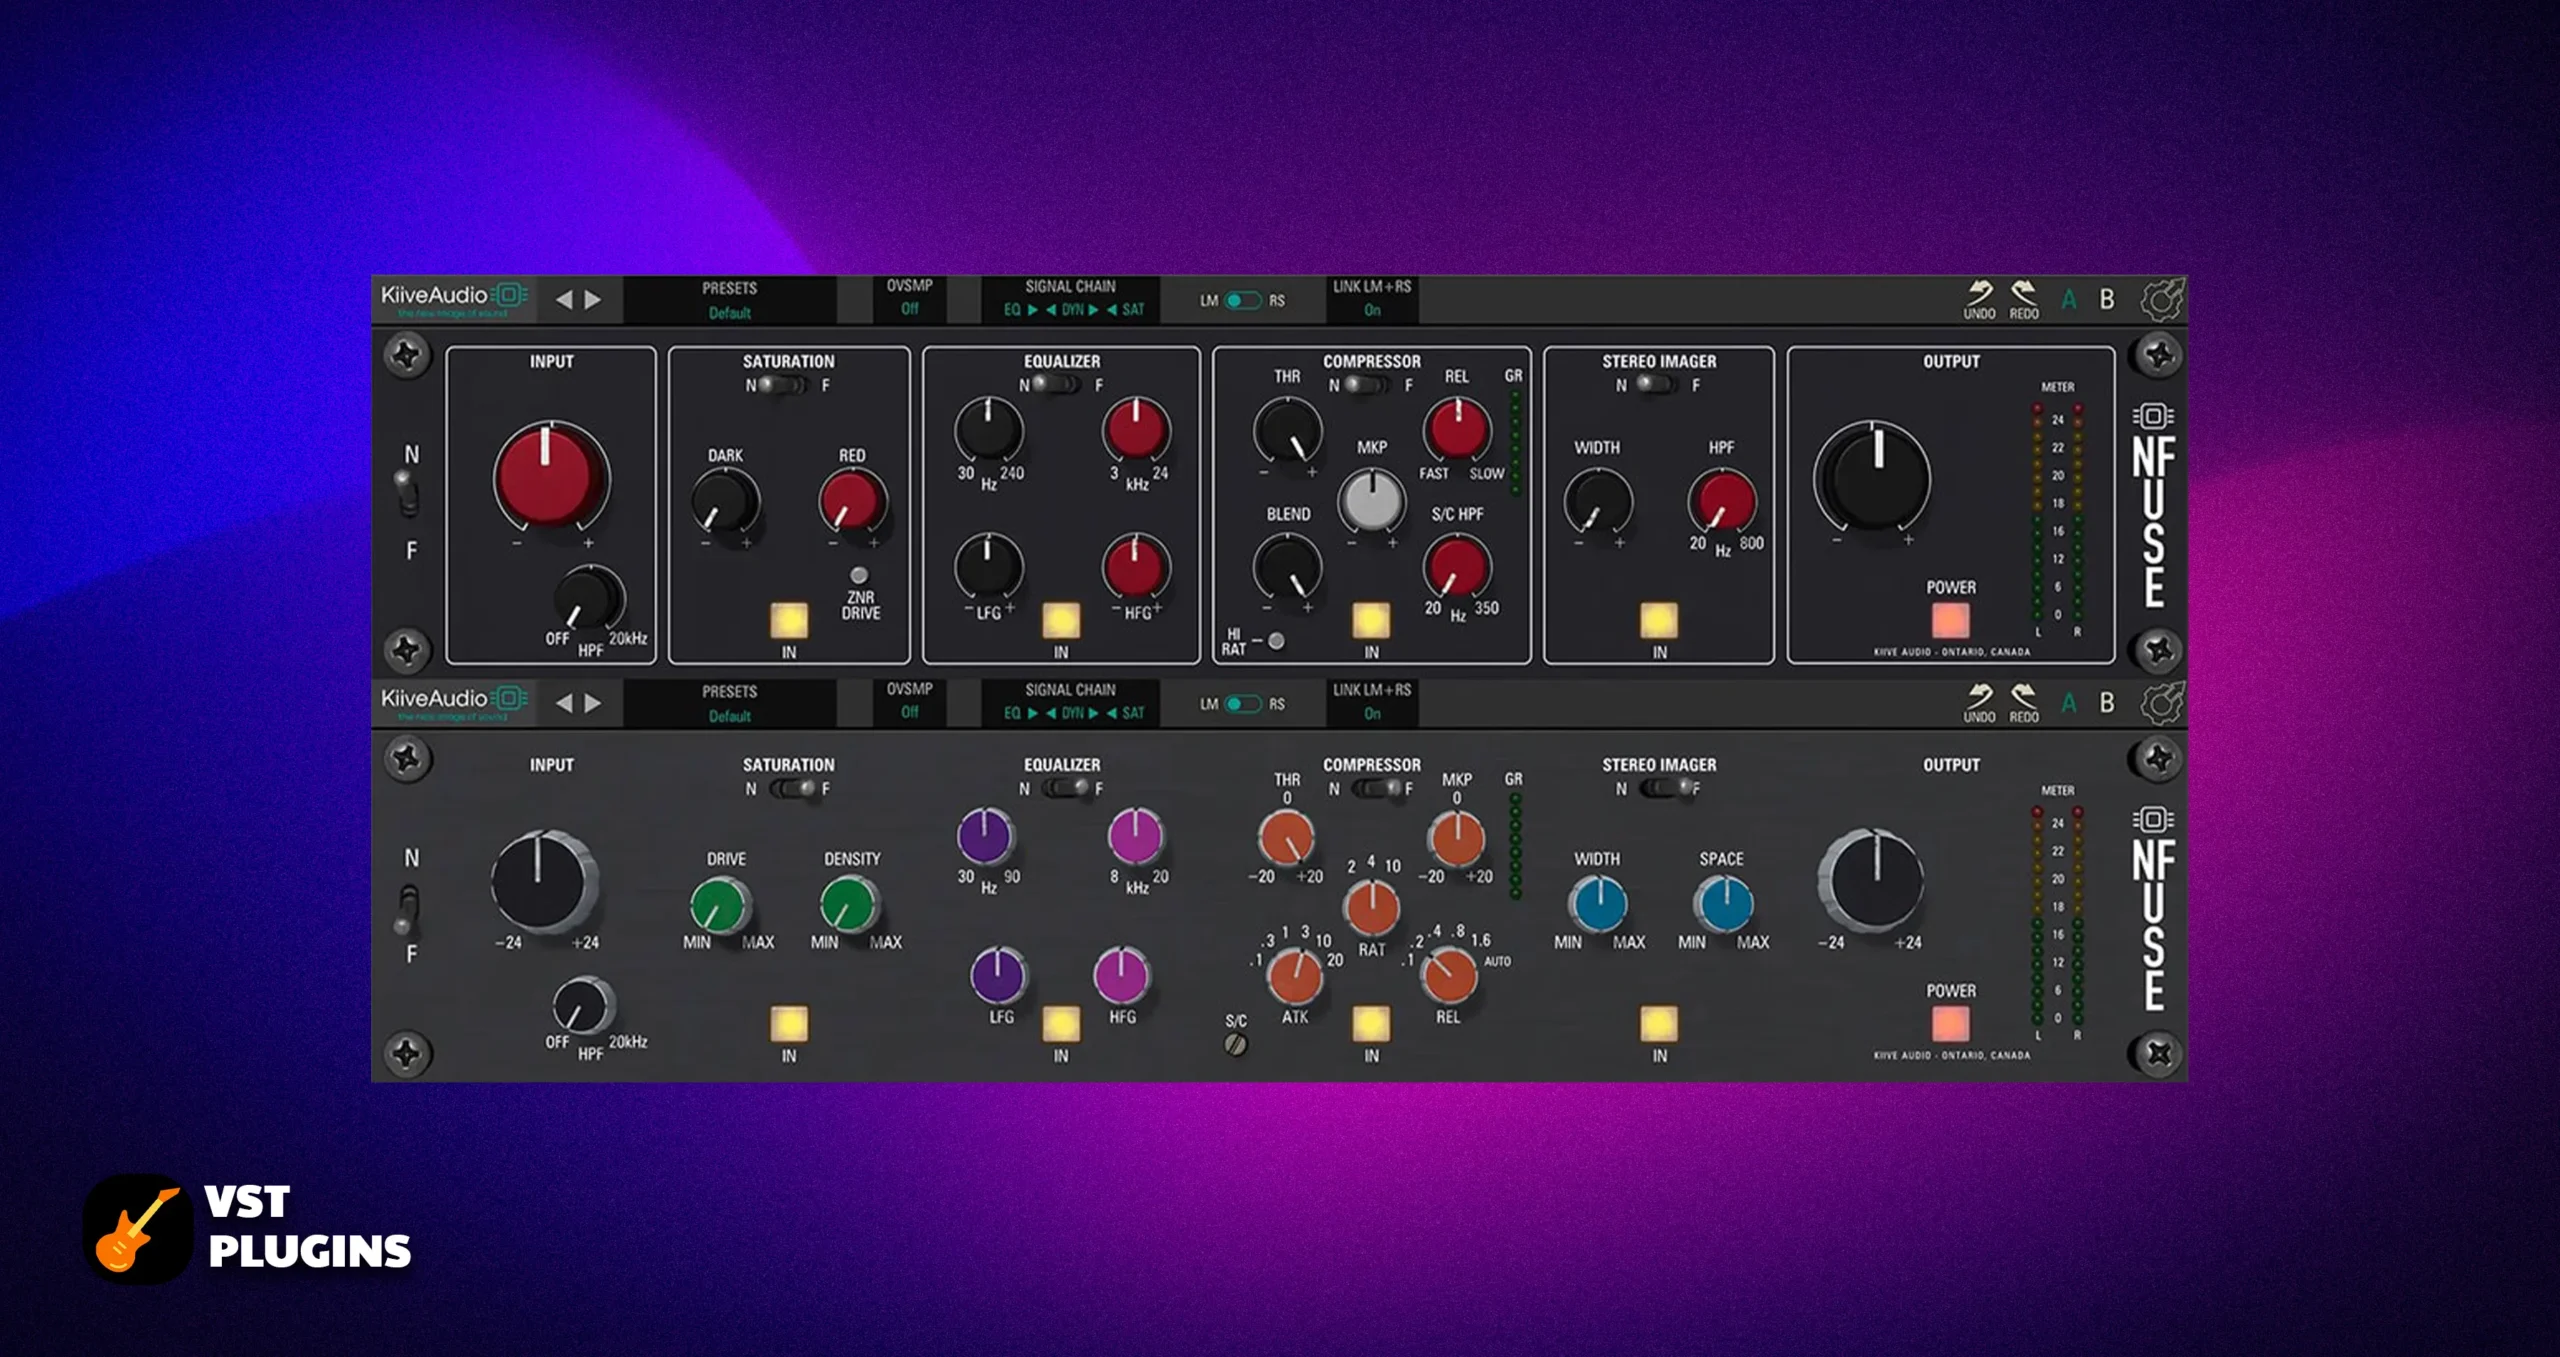
Task: Toggle Equalizer IN button on bottom unit
Action: pyautogui.click(x=1061, y=1024)
